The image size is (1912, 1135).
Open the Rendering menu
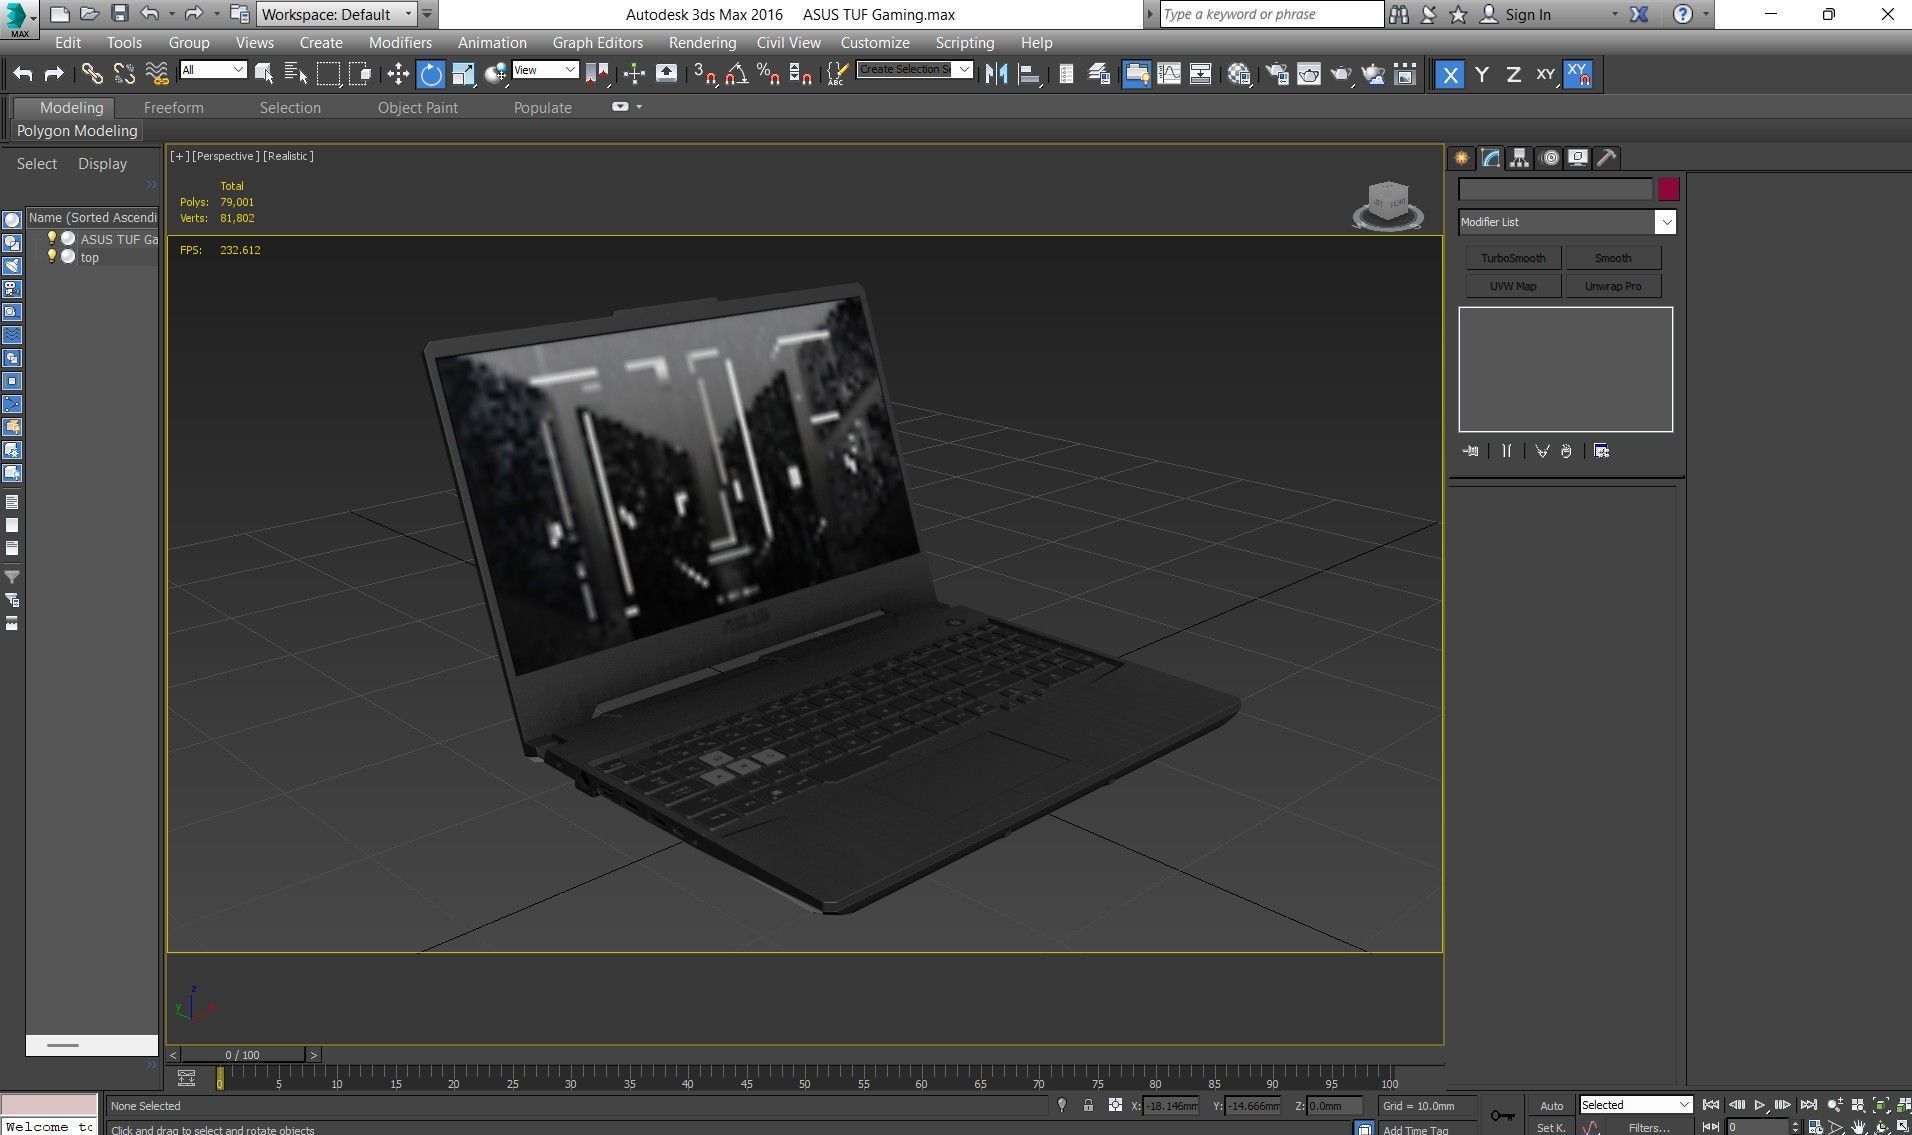[702, 43]
